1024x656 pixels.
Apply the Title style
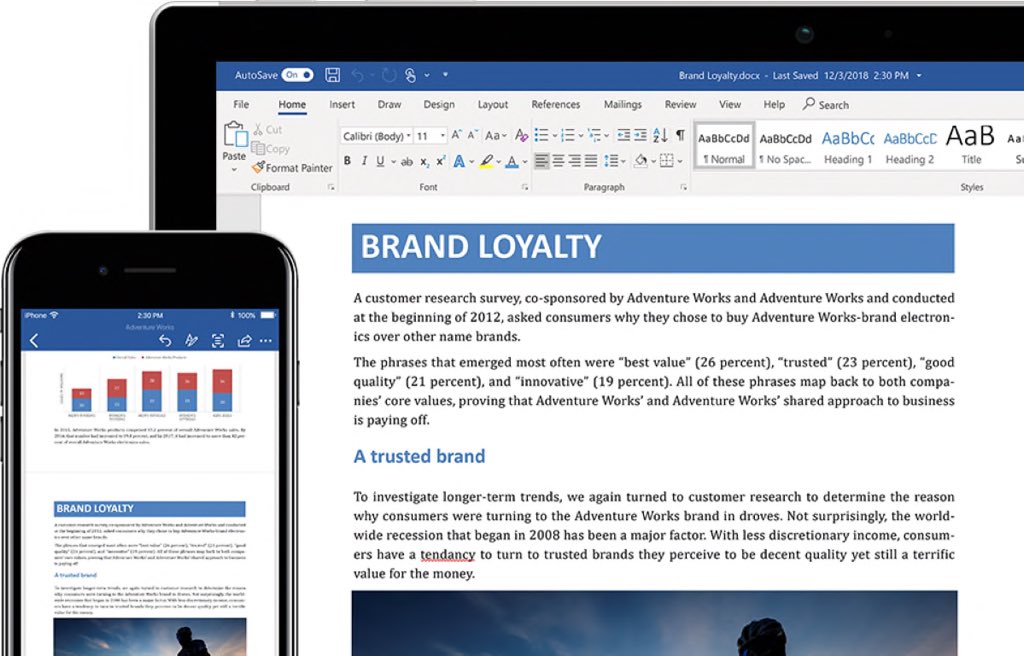(x=970, y=145)
